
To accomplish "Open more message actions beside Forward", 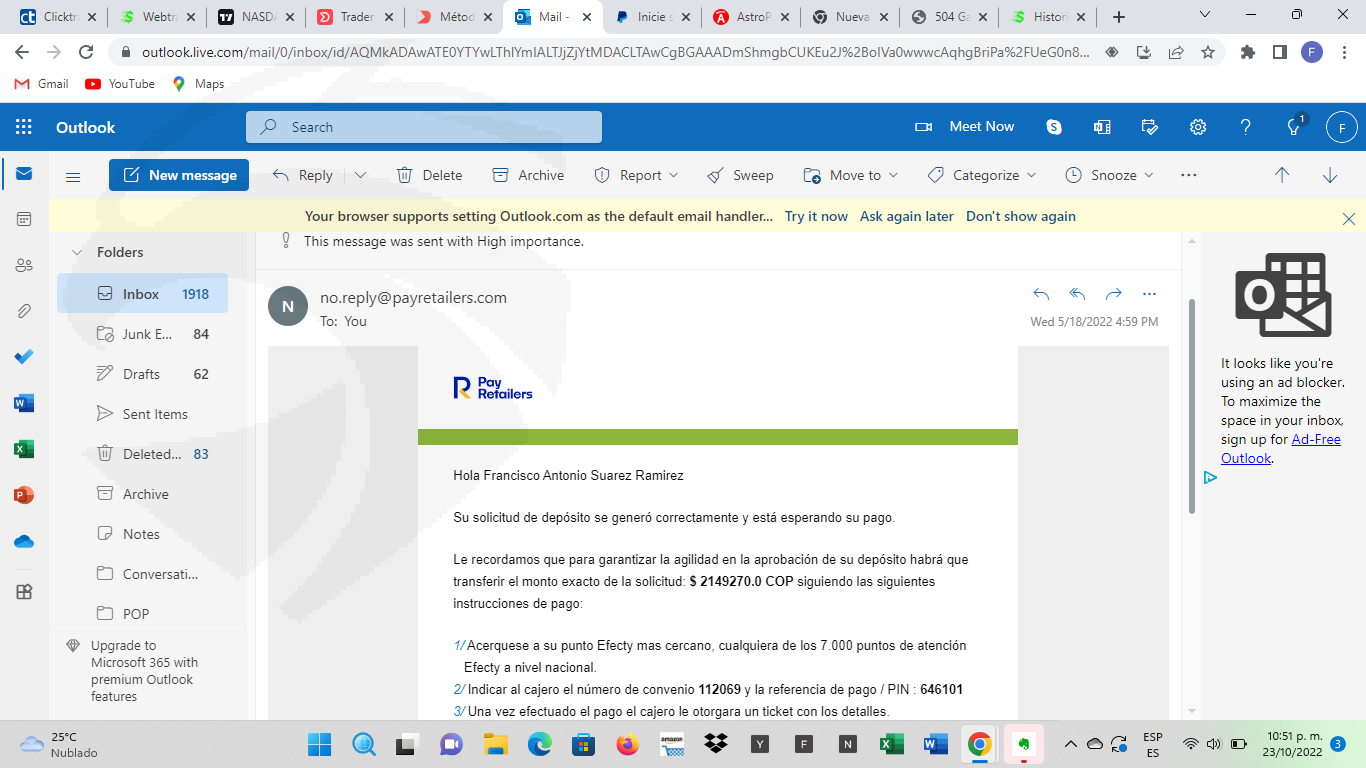I will [1149, 294].
